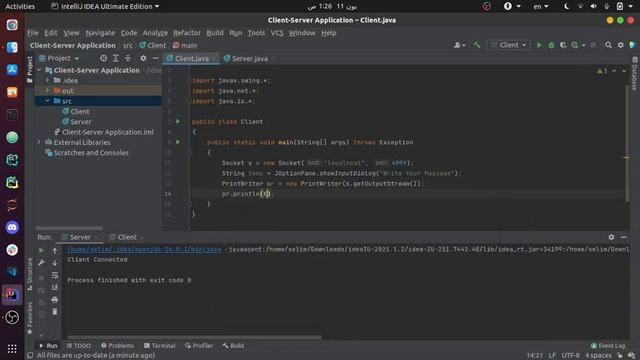Click the Project panel horizontal scrollbar
This screenshot has width=640, height=360.
tap(69, 228)
